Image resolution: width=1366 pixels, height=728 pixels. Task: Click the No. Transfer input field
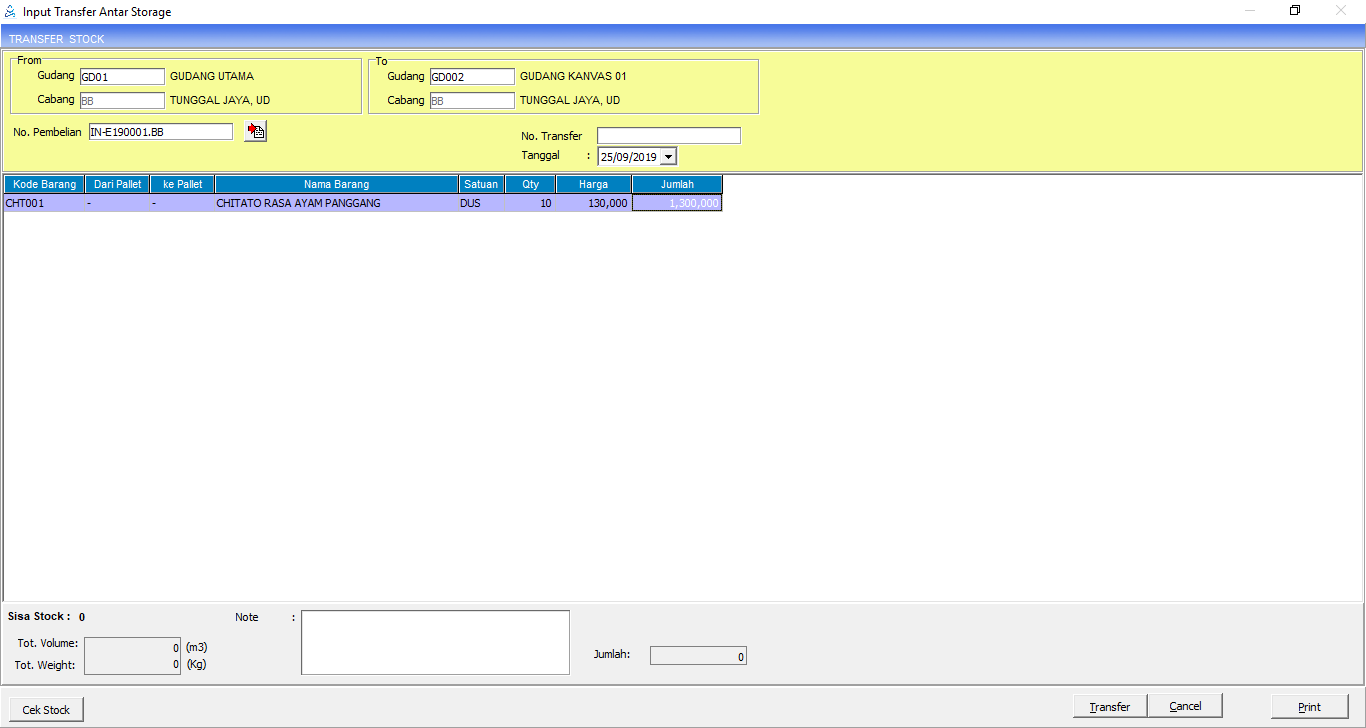pyautogui.click(x=668, y=136)
